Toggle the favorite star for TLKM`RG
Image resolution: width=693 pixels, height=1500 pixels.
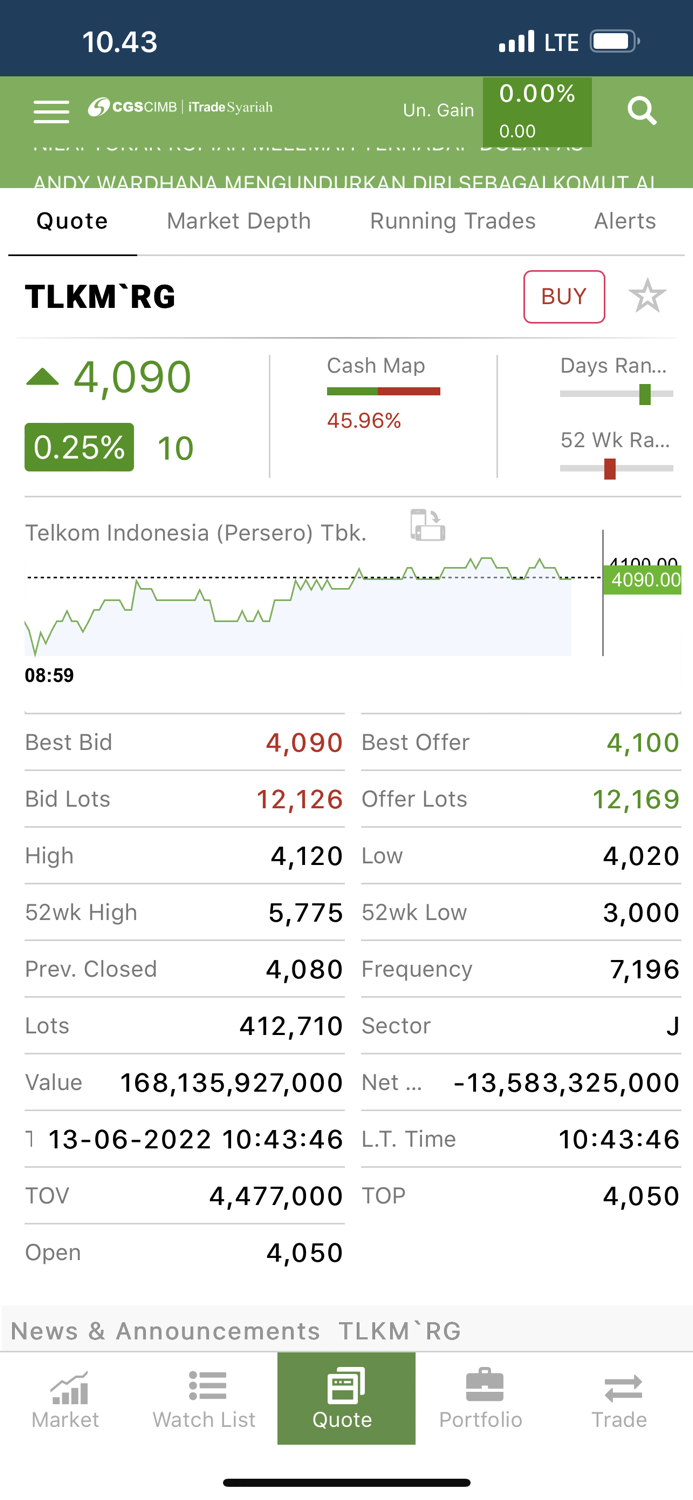point(647,296)
